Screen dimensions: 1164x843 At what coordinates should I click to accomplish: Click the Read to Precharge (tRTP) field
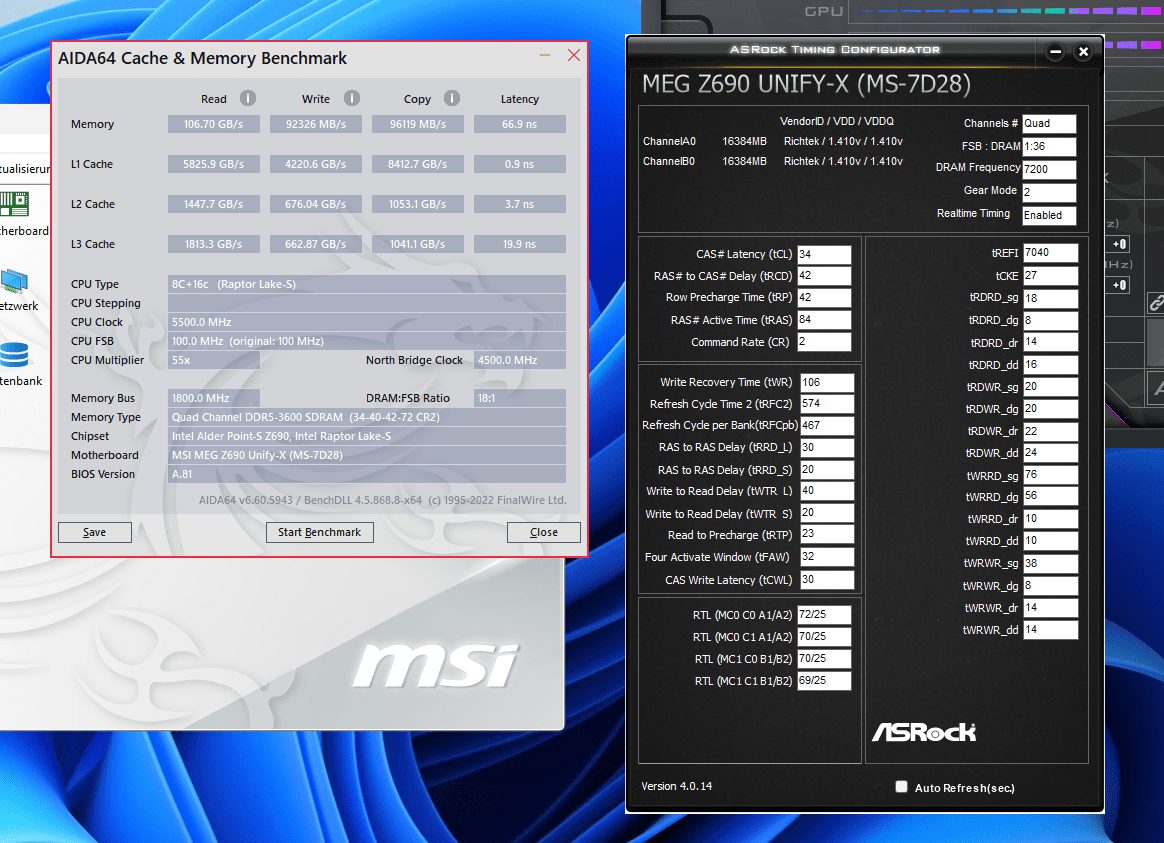pos(827,534)
